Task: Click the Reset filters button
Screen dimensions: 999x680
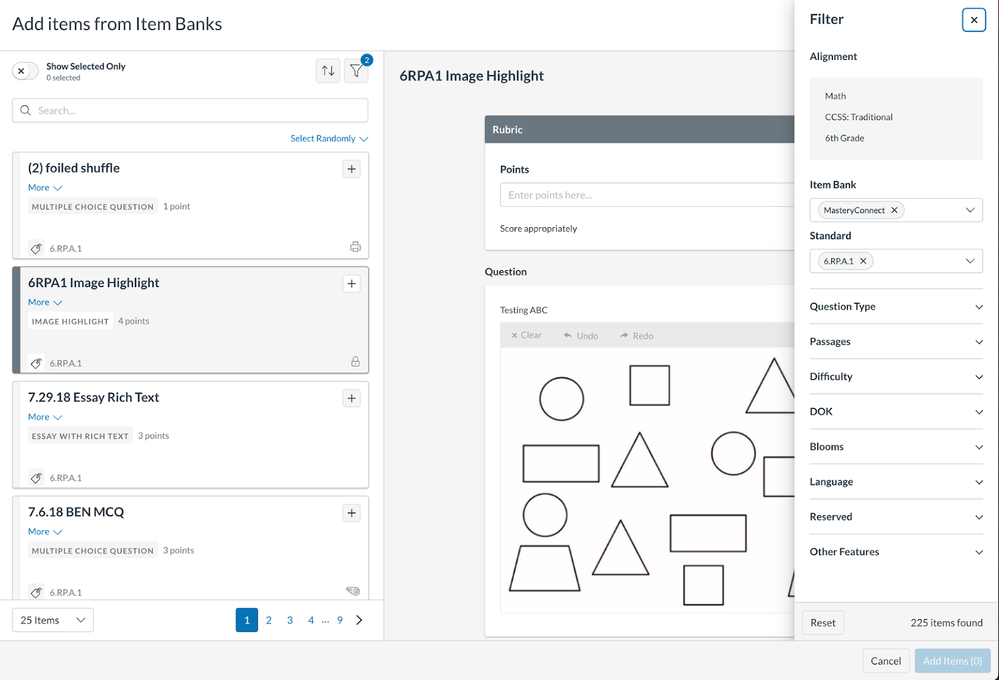Action: 823,623
